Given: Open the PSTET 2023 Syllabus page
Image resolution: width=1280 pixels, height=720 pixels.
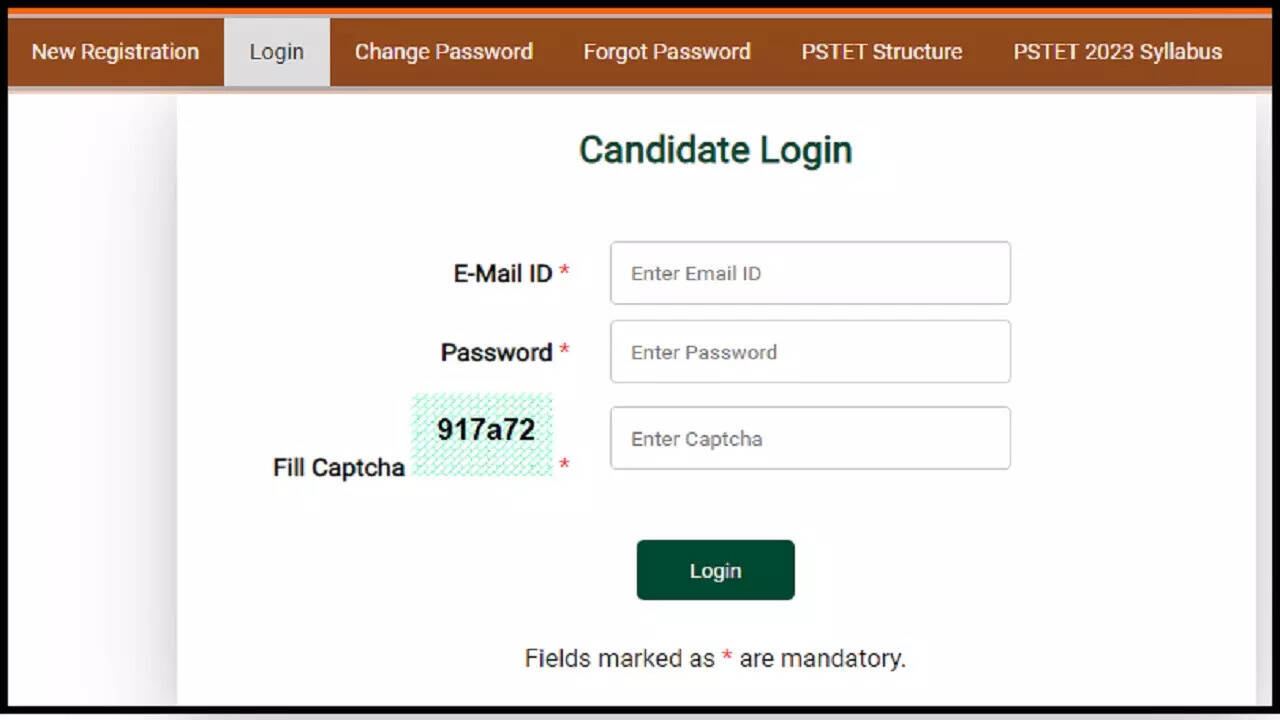Looking at the screenshot, I should (1117, 52).
